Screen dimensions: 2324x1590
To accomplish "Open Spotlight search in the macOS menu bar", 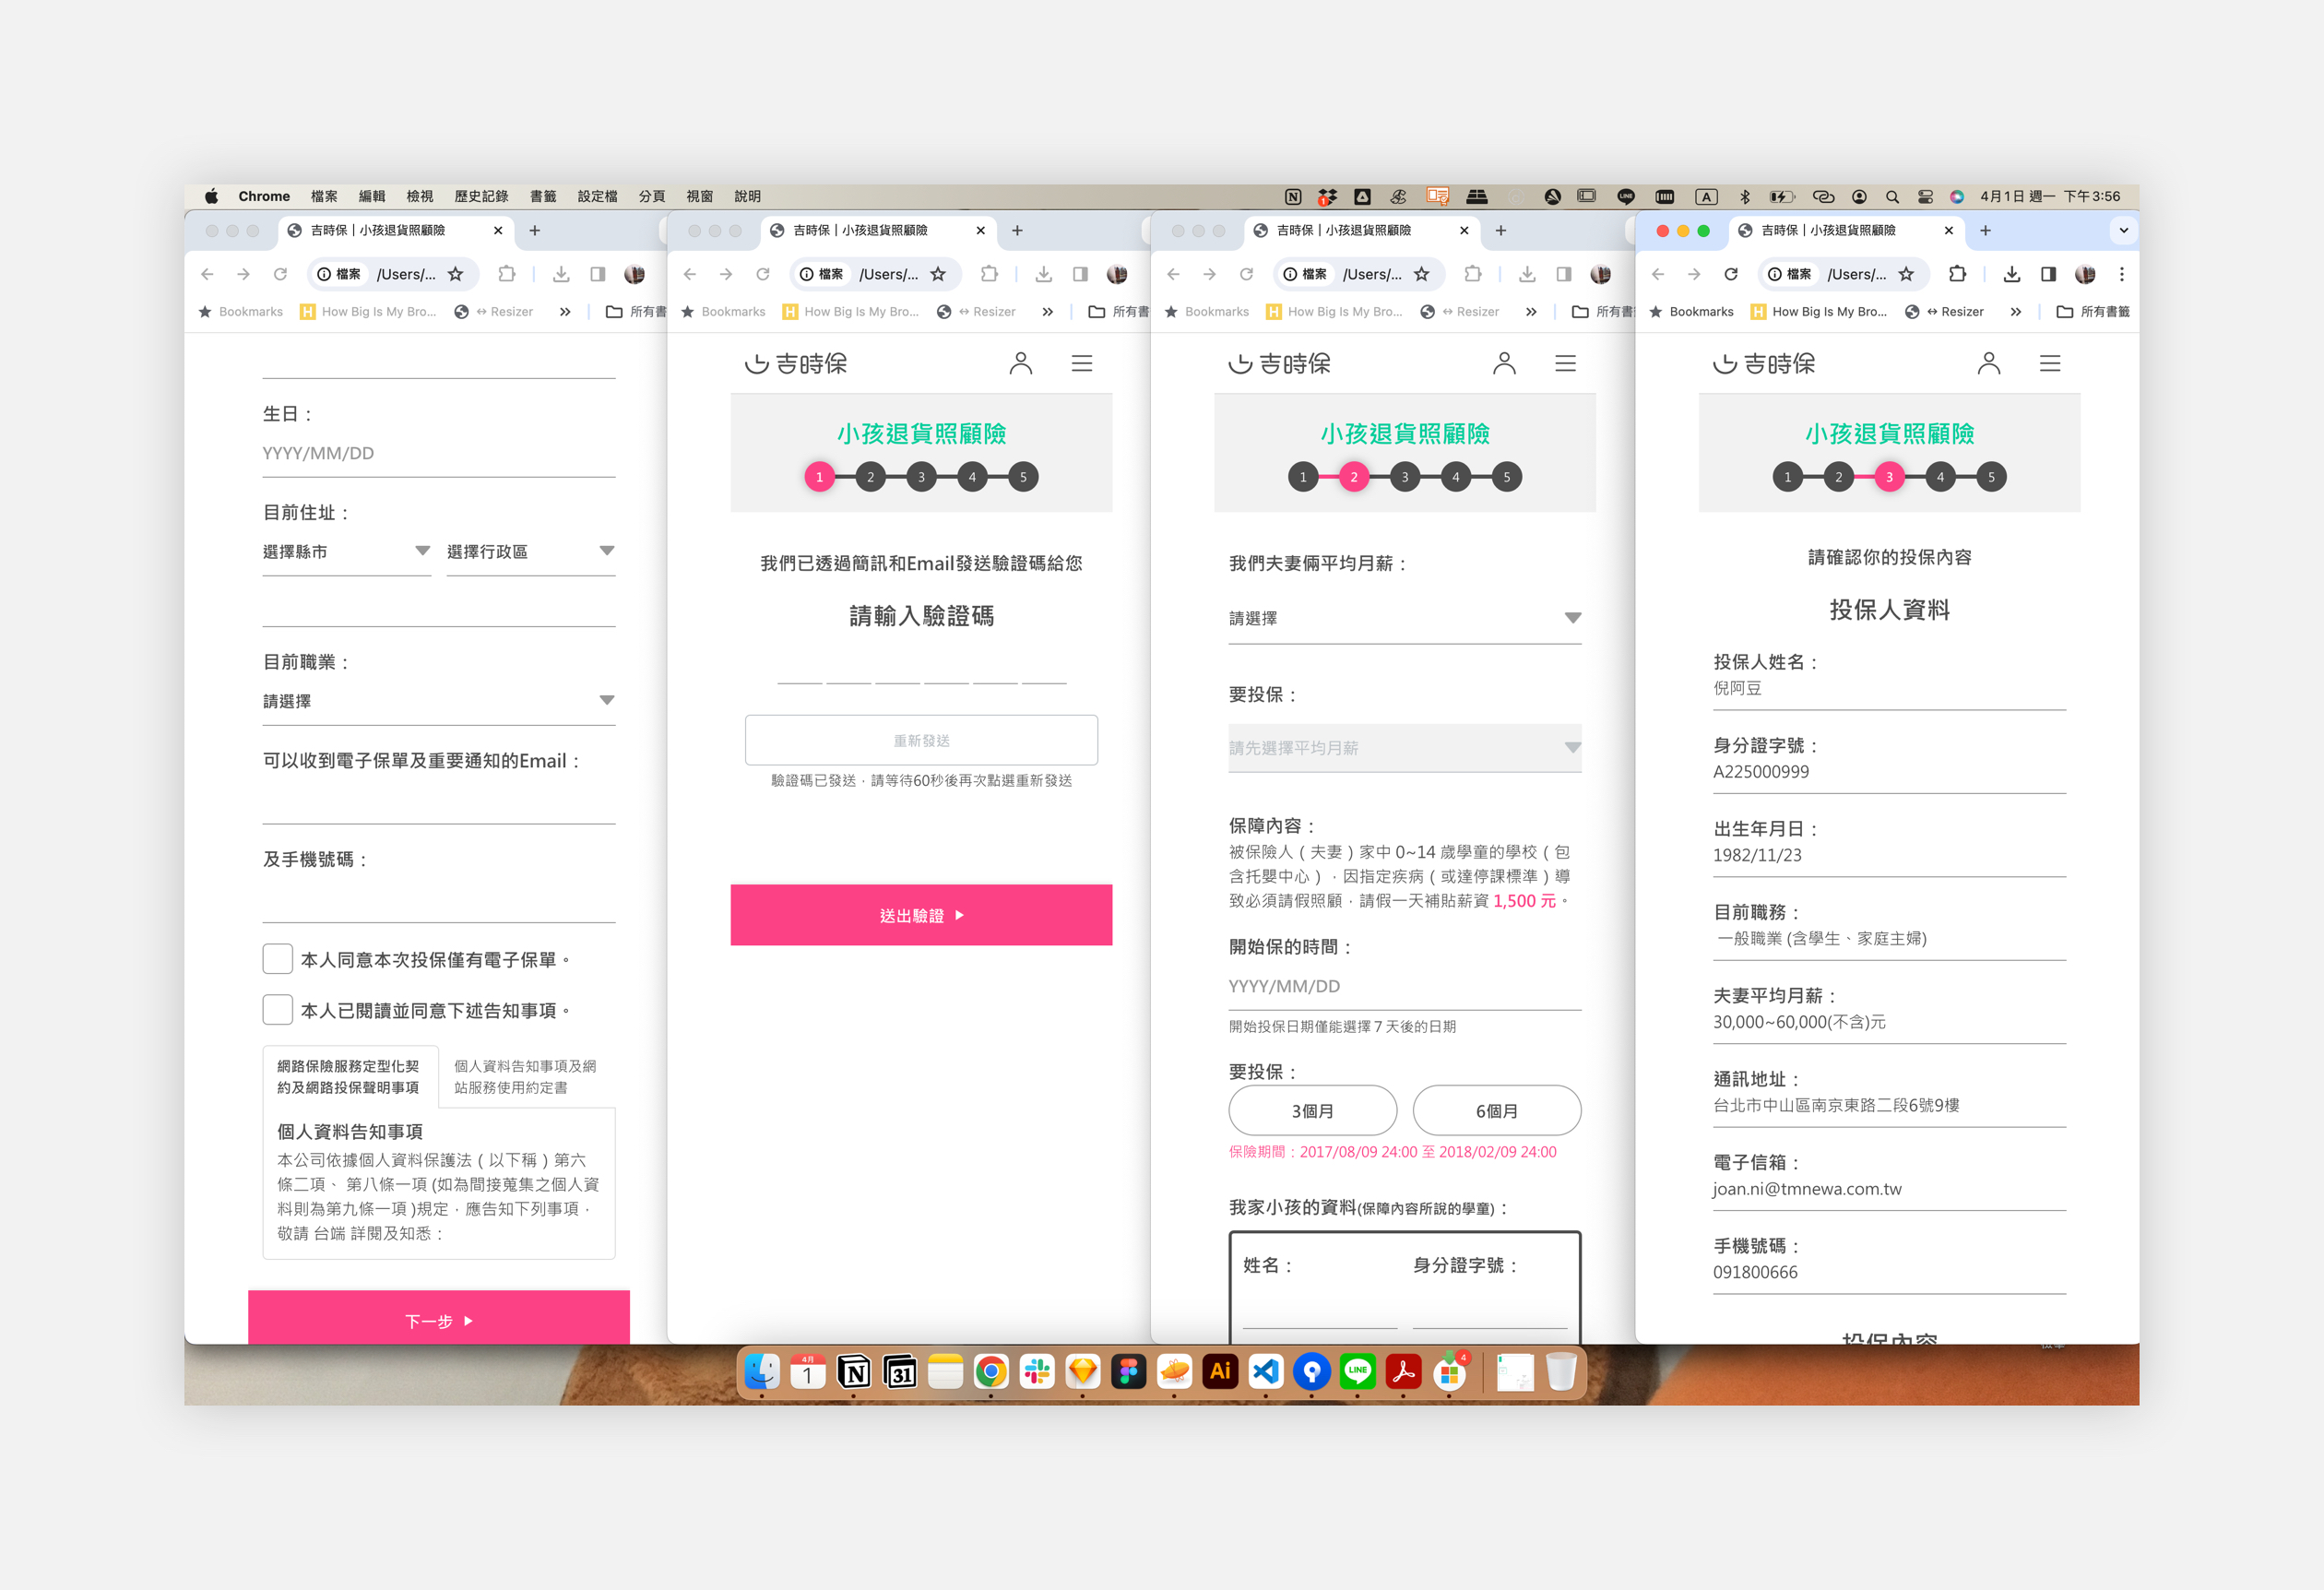I will point(1892,197).
